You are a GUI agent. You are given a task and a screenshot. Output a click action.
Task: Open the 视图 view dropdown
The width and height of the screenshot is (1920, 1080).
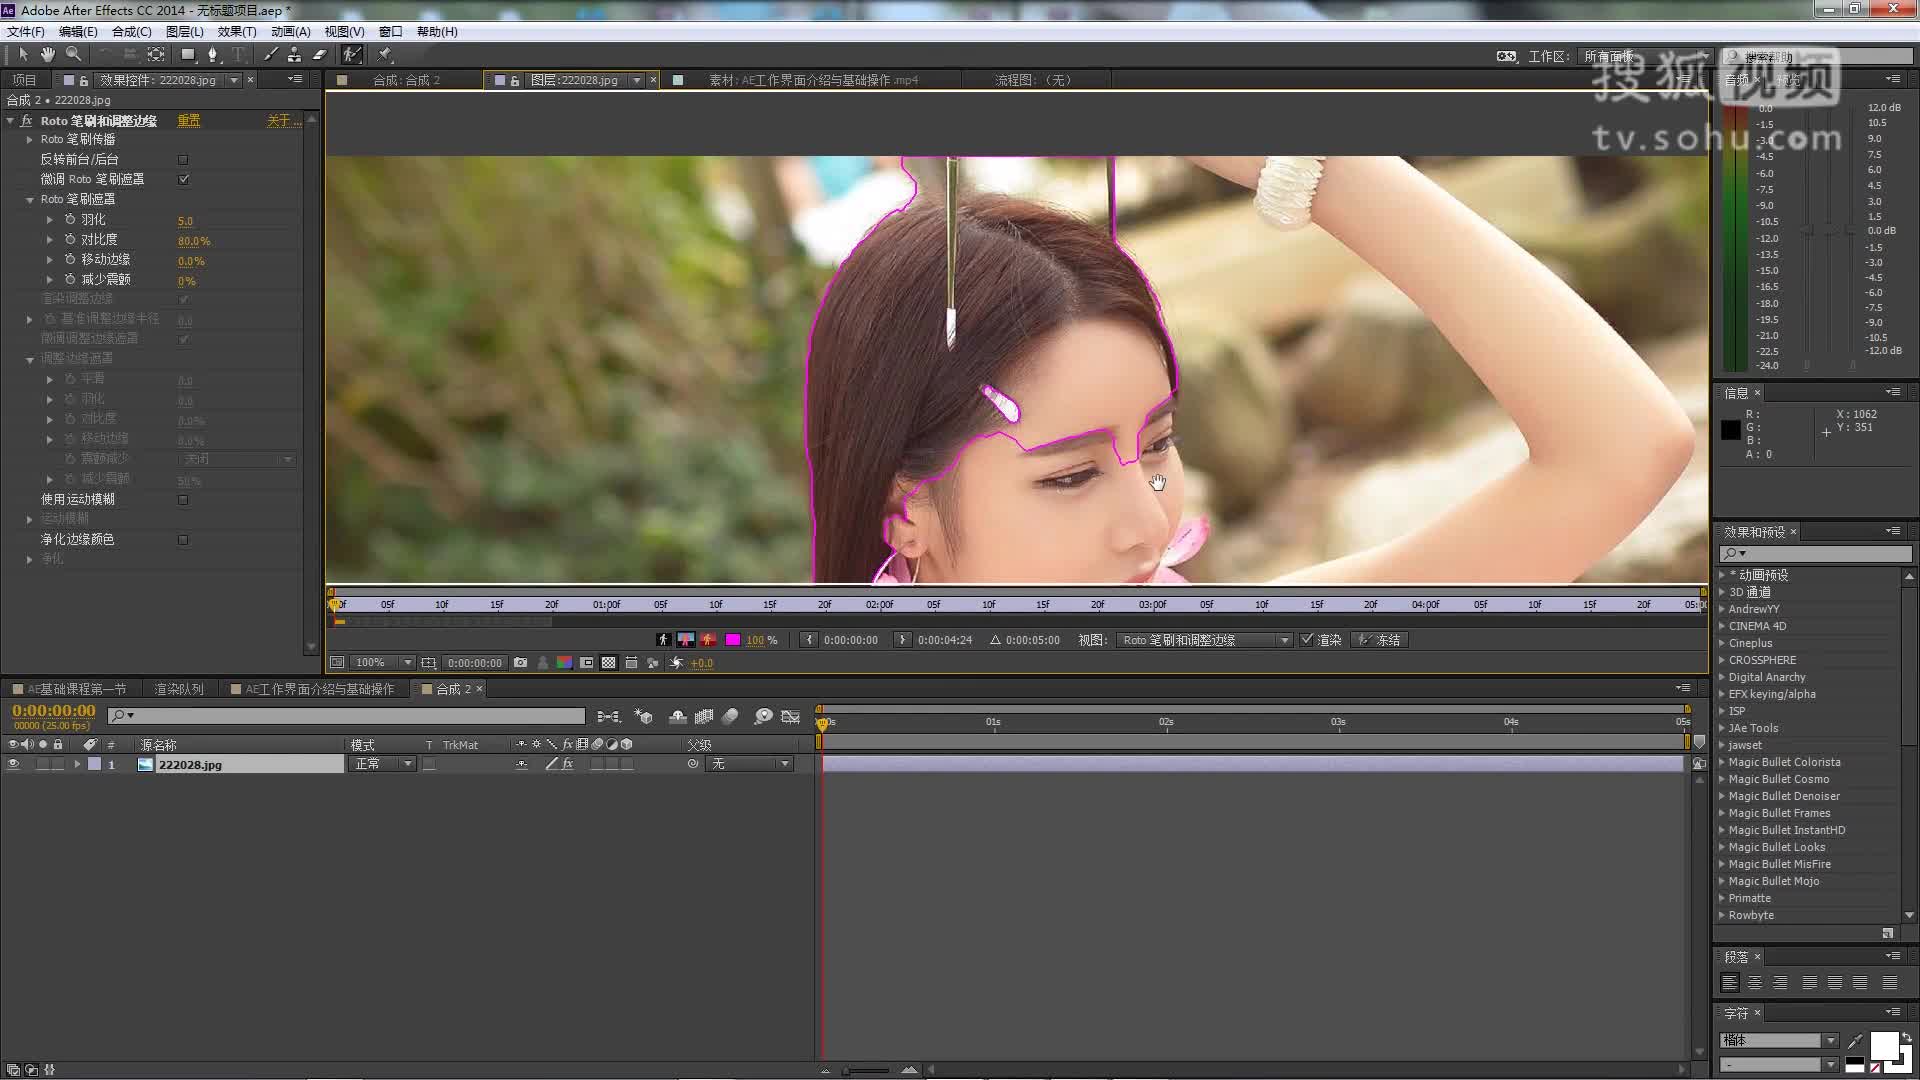tap(1206, 640)
